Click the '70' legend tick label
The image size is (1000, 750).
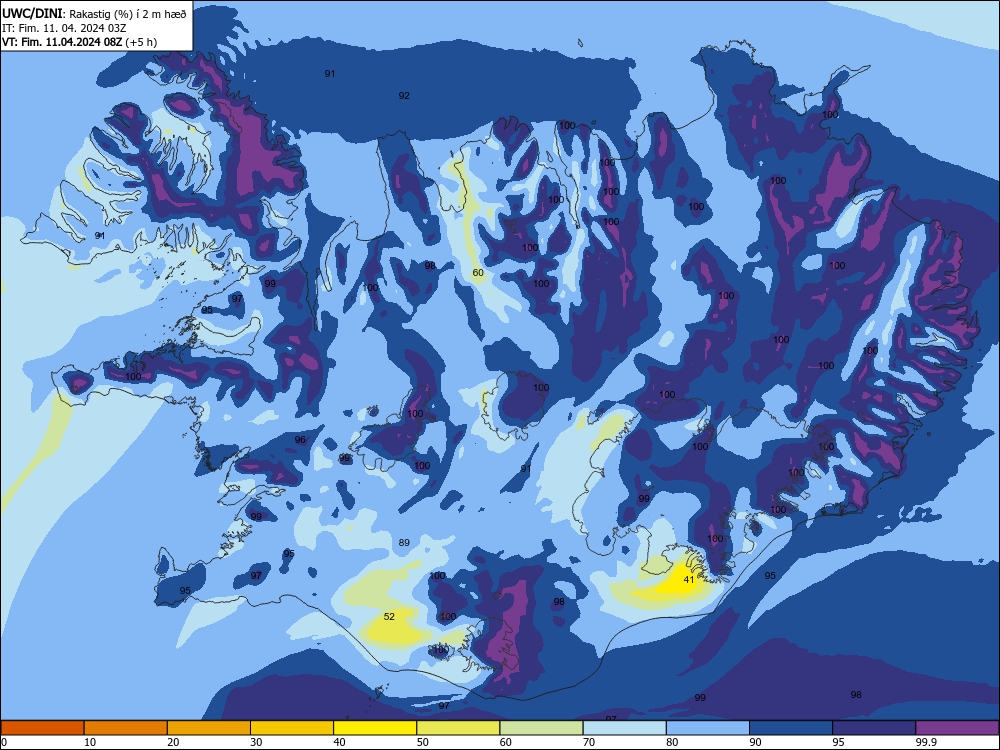point(589,742)
